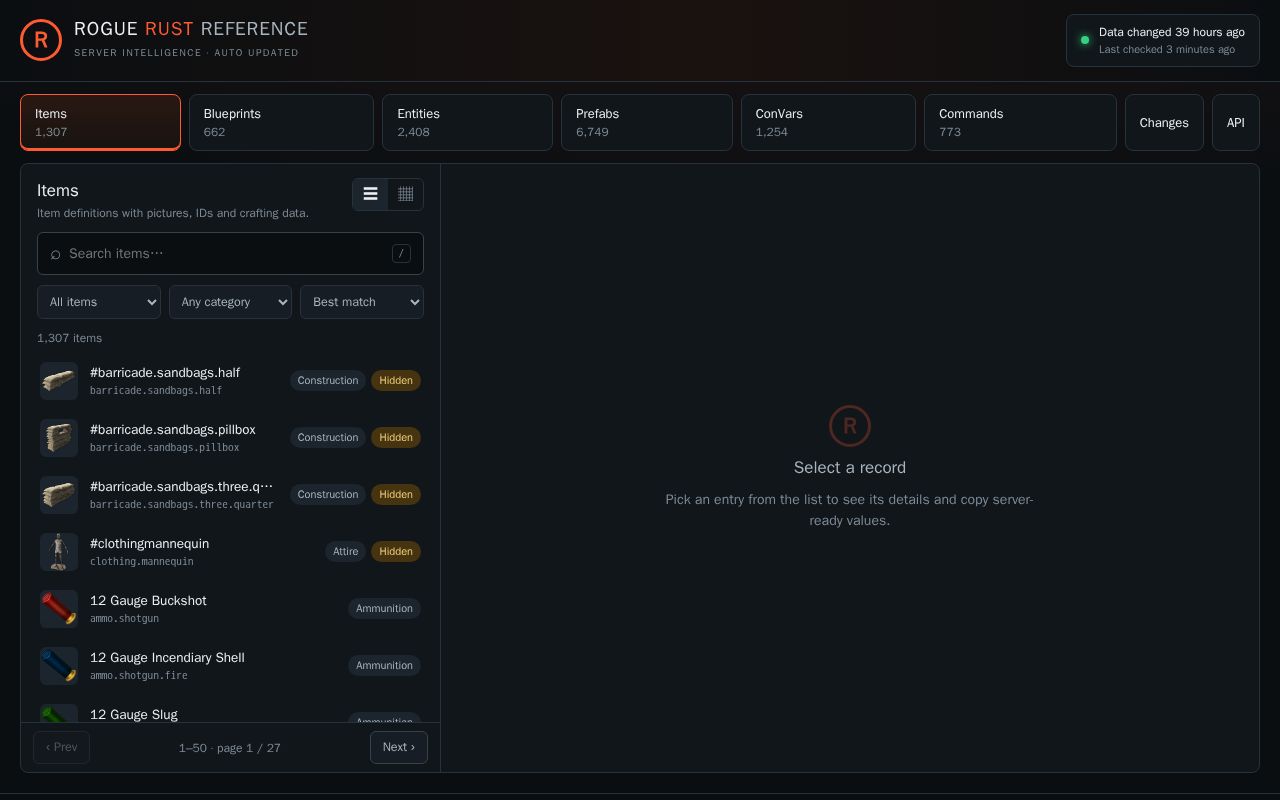Click the 1,307 items count label
The height and width of the screenshot is (800, 1280).
pyautogui.click(x=70, y=338)
